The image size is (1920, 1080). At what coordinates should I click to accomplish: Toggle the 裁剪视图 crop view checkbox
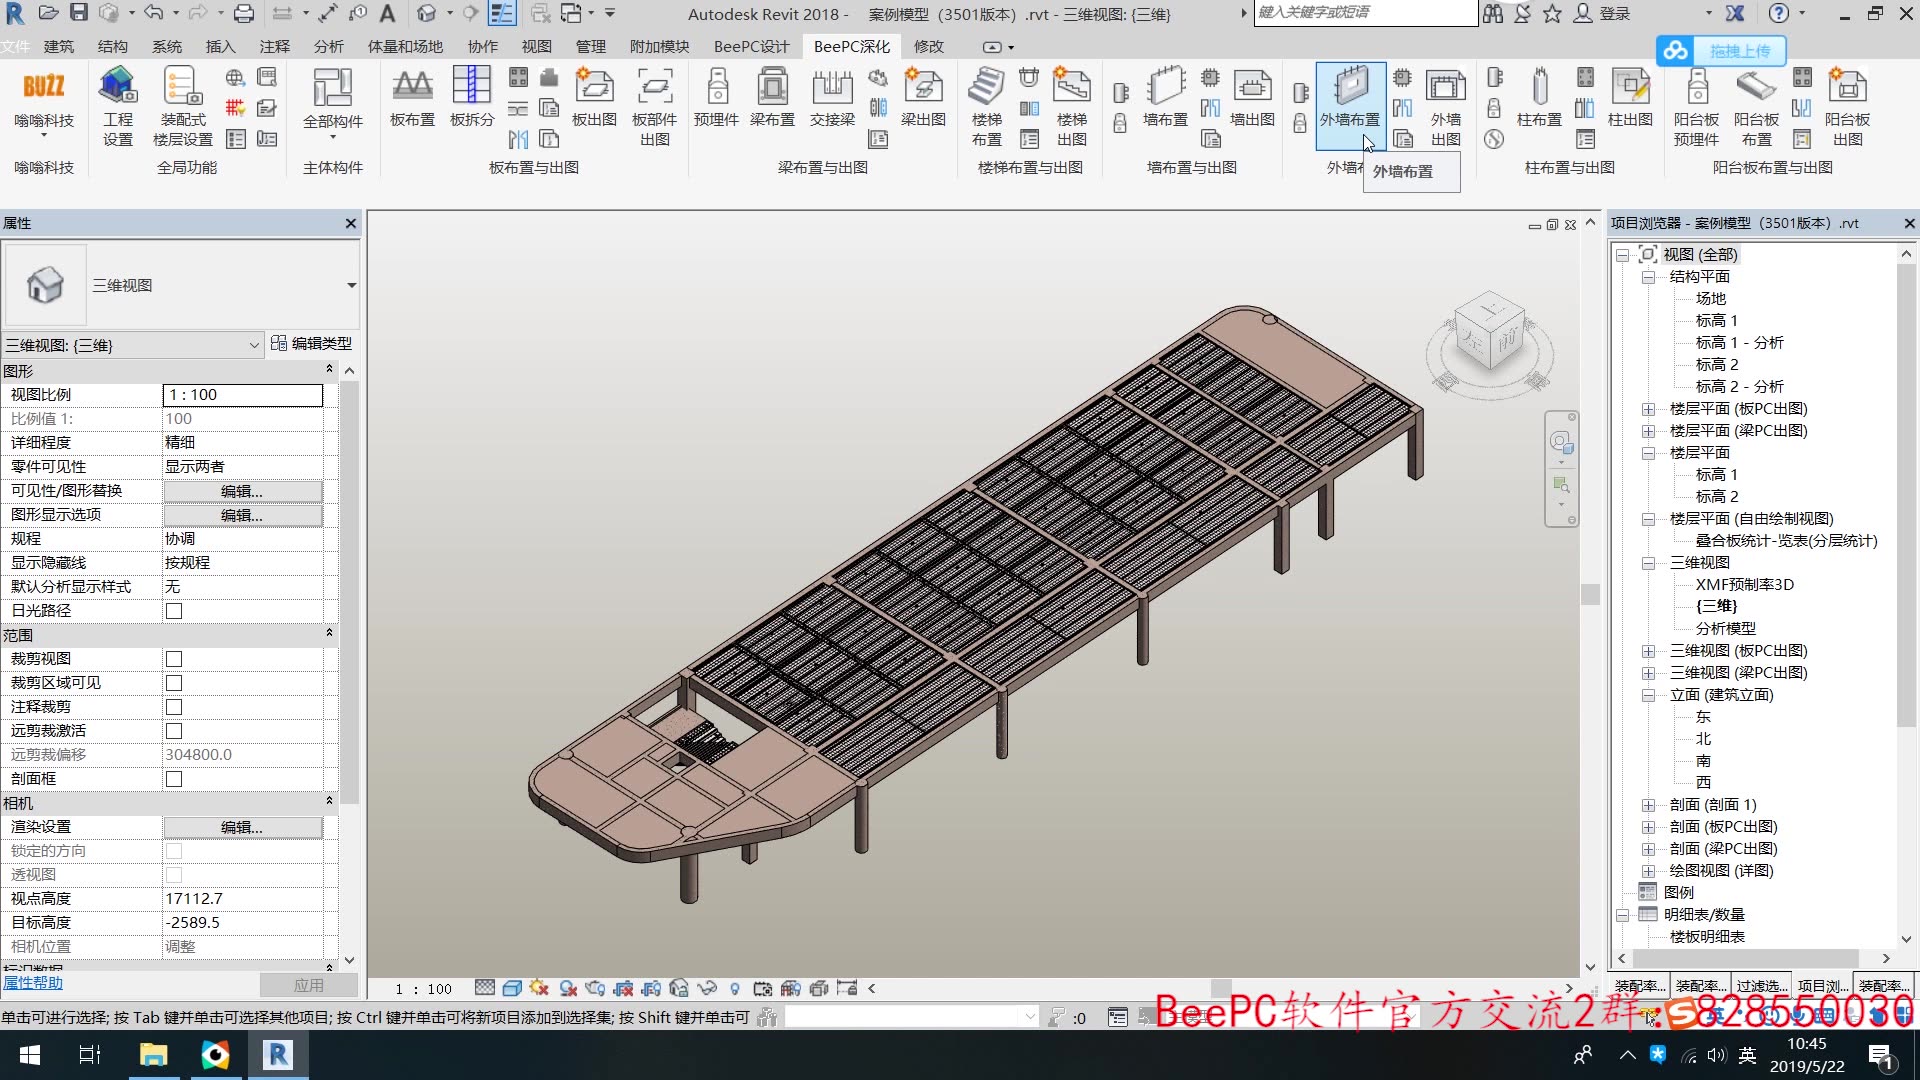point(174,659)
